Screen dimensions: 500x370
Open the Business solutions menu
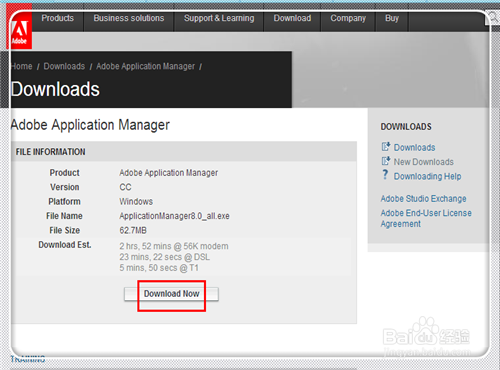point(129,18)
